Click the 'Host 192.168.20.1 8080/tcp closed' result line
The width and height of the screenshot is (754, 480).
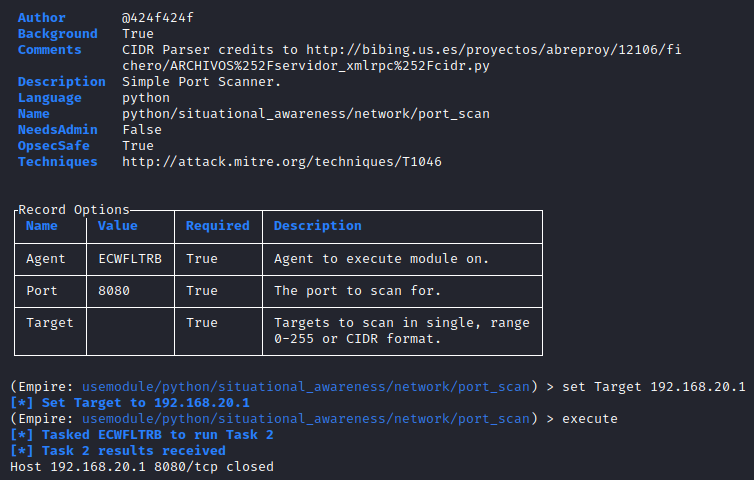point(142,466)
